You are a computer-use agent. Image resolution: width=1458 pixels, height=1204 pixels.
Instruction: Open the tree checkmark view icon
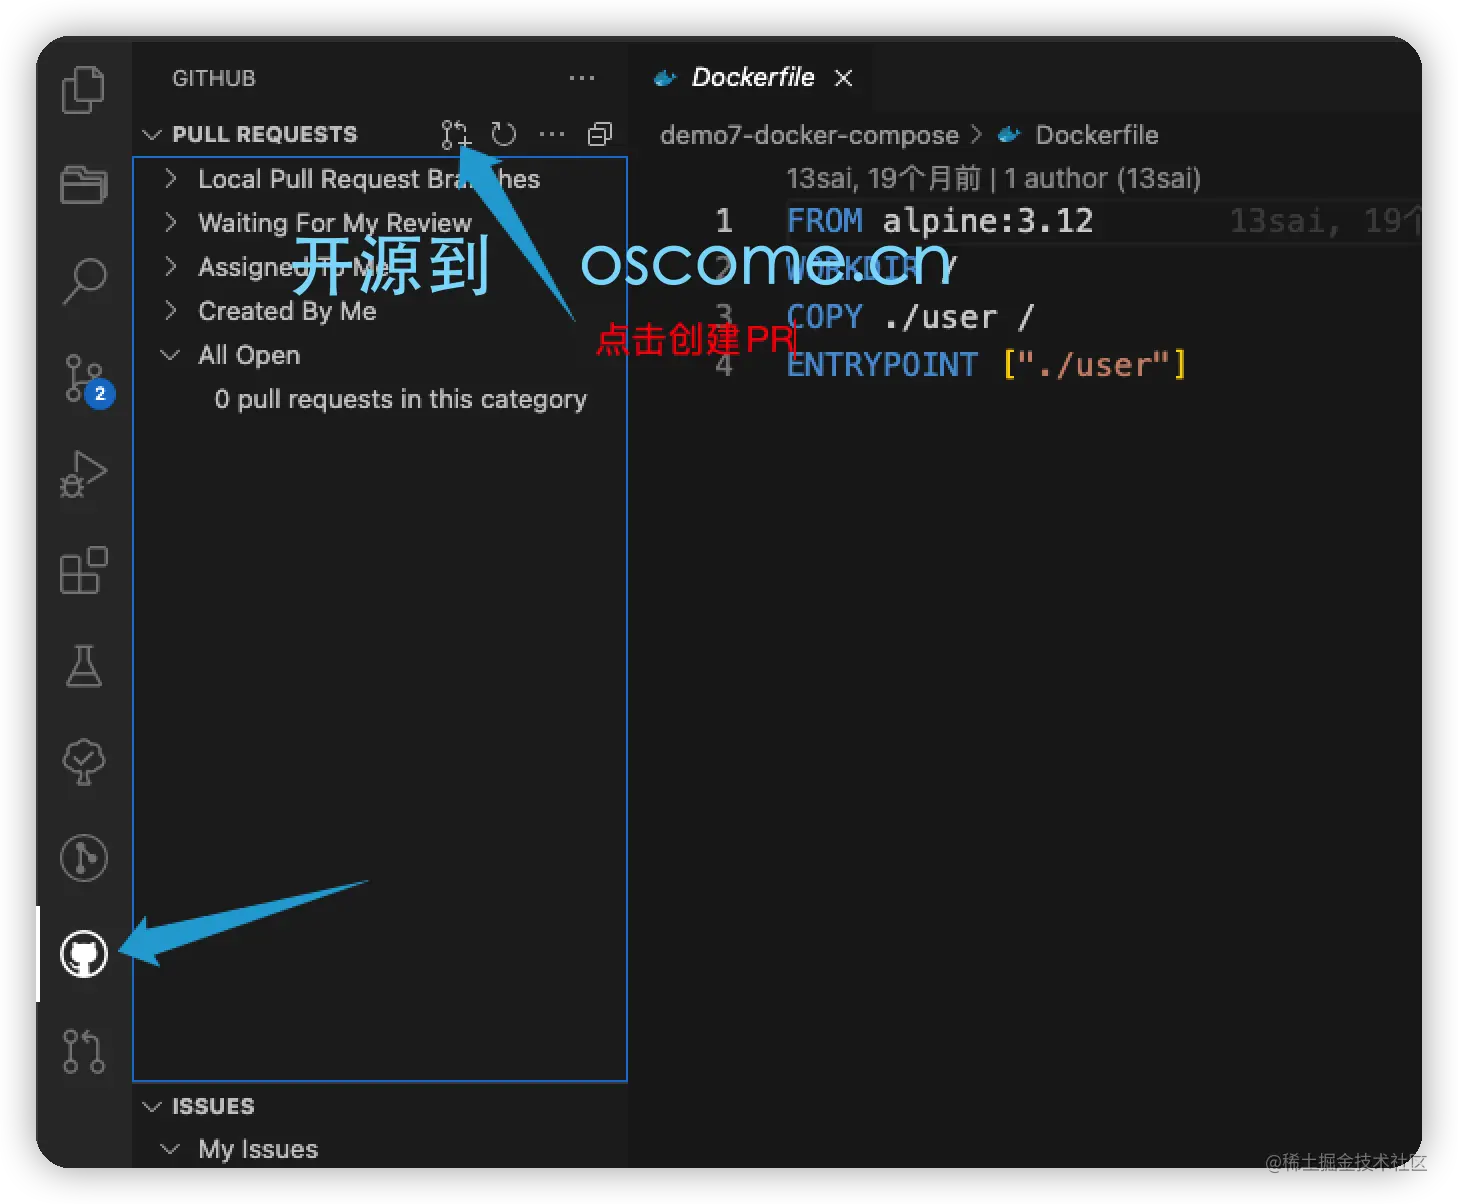point(83,762)
